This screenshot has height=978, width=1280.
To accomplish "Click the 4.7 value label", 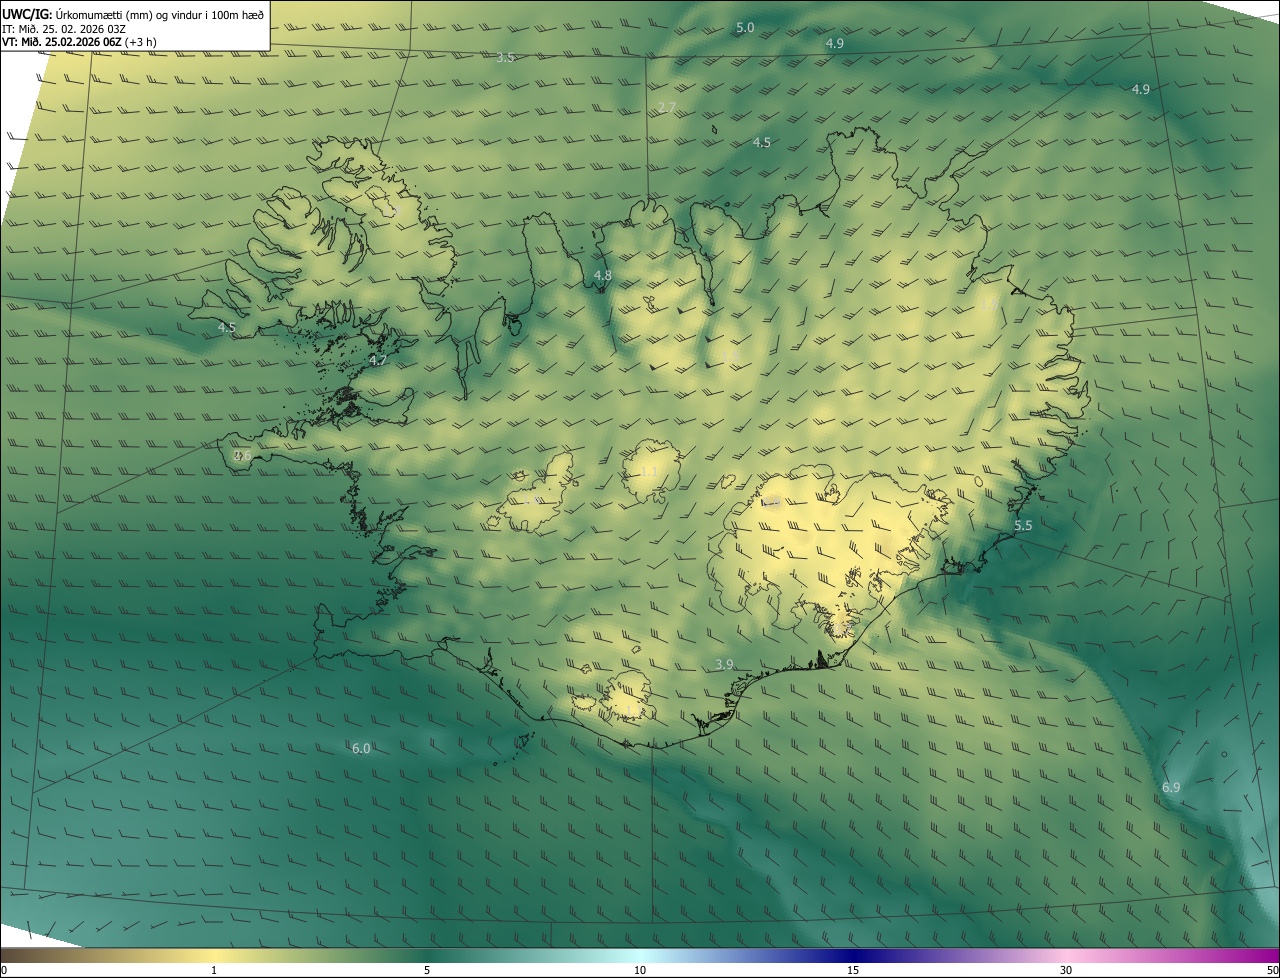I will (x=378, y=360).
